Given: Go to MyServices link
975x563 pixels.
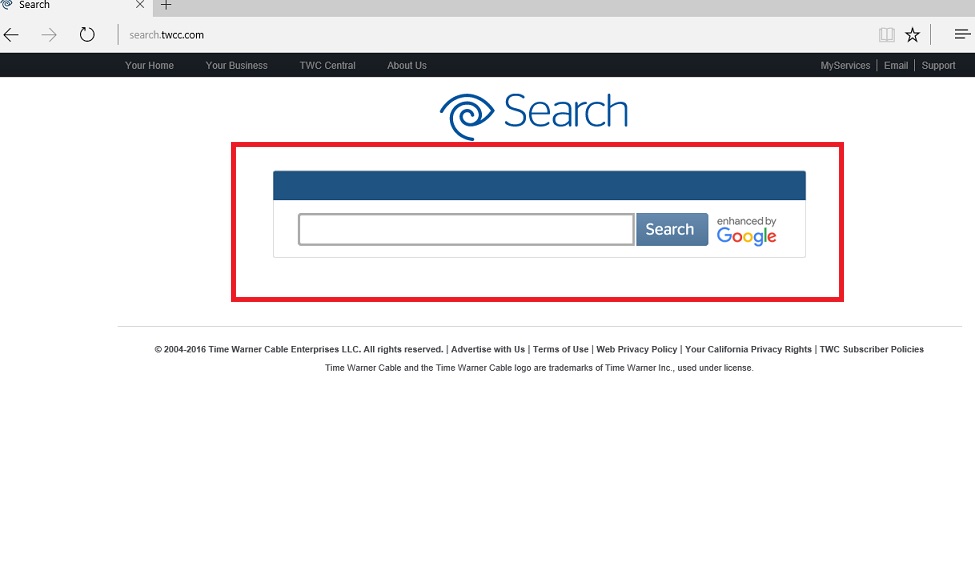Looking at the screenshot, I should 845,65.
